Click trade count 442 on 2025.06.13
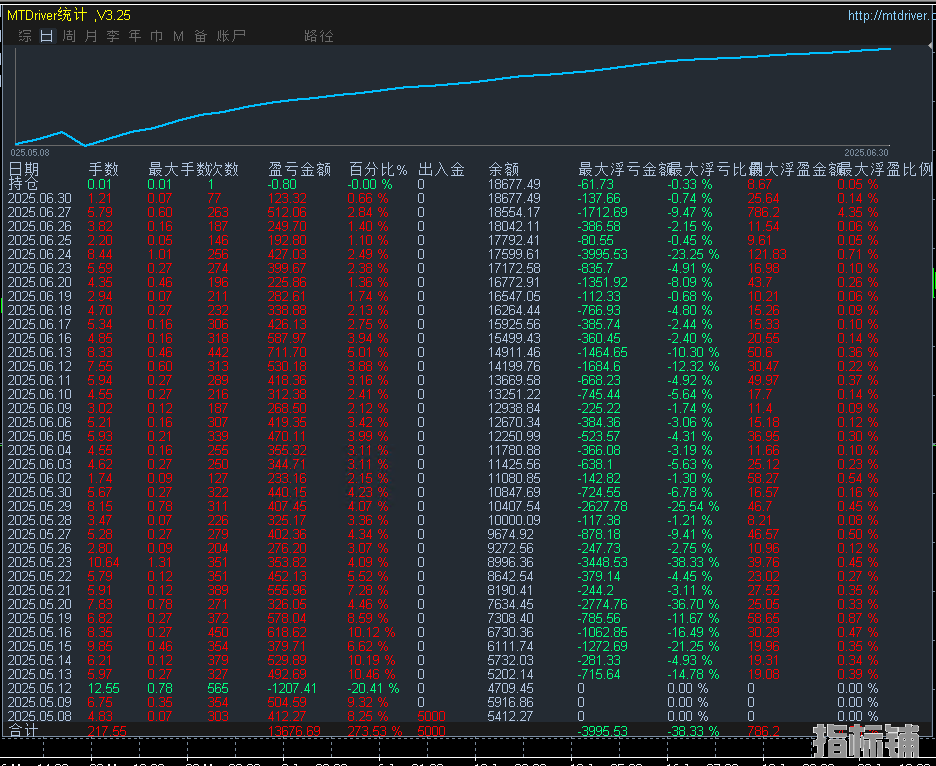Viewport: 936px width, 766px height. (x=218, y=352)
